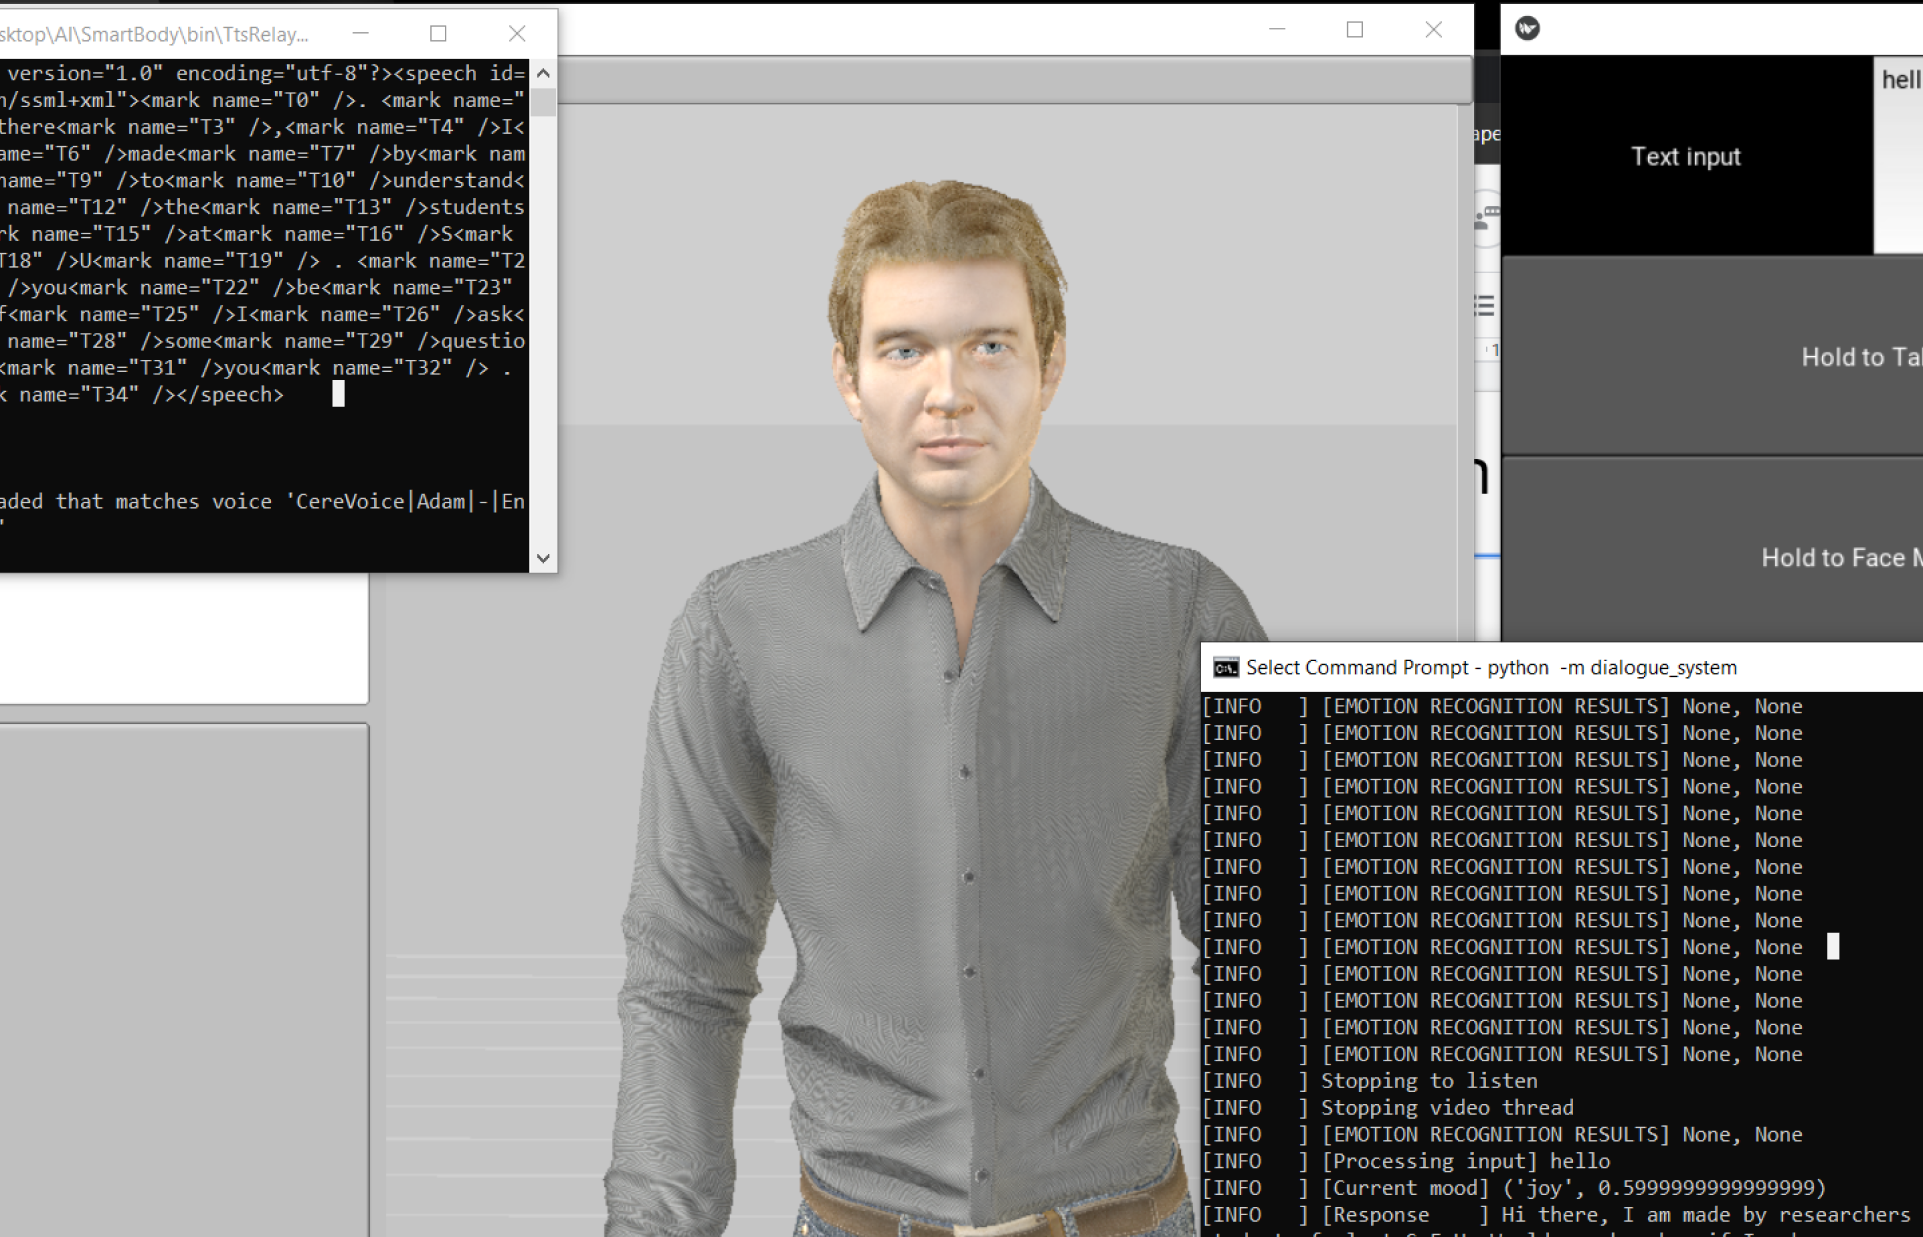Click the CereVoice Adam voice message line
This screenshot has width=1923, height=1237.
(x=262, y=501)
